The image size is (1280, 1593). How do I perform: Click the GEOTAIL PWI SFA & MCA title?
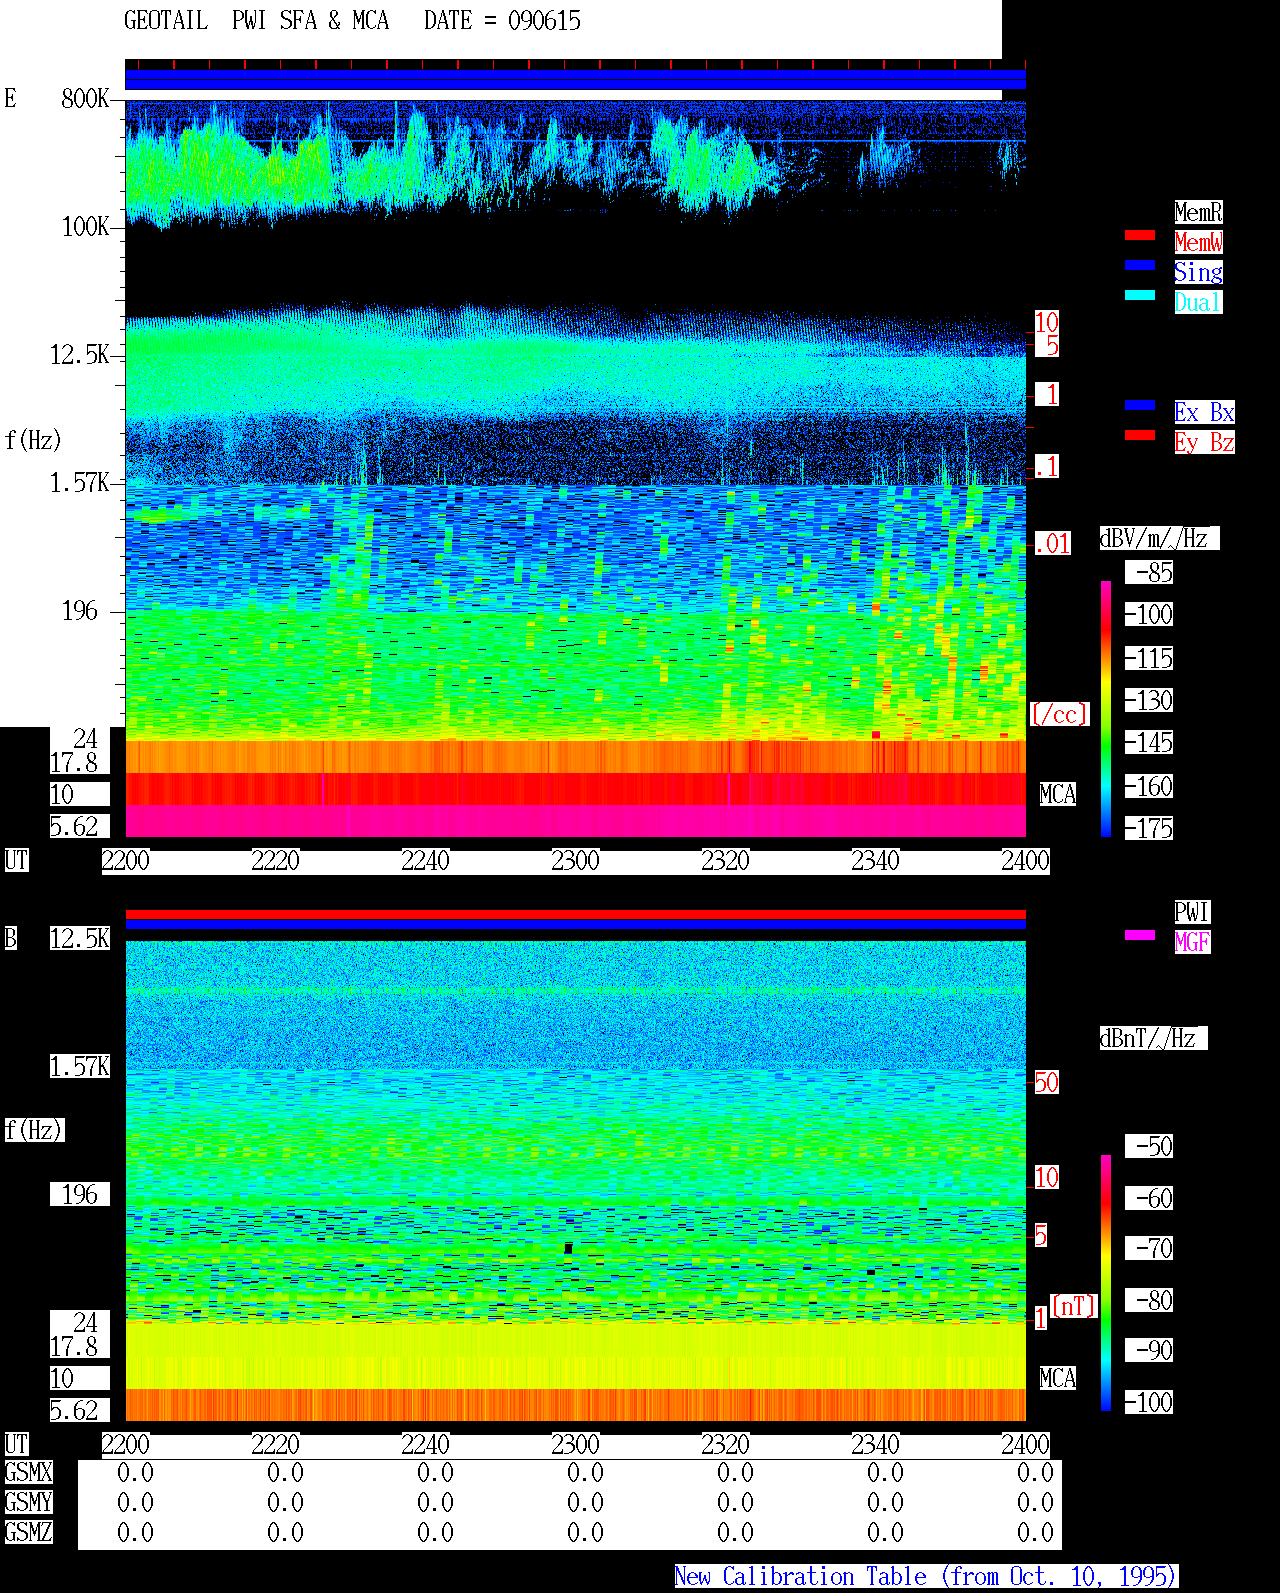[256, 21]
